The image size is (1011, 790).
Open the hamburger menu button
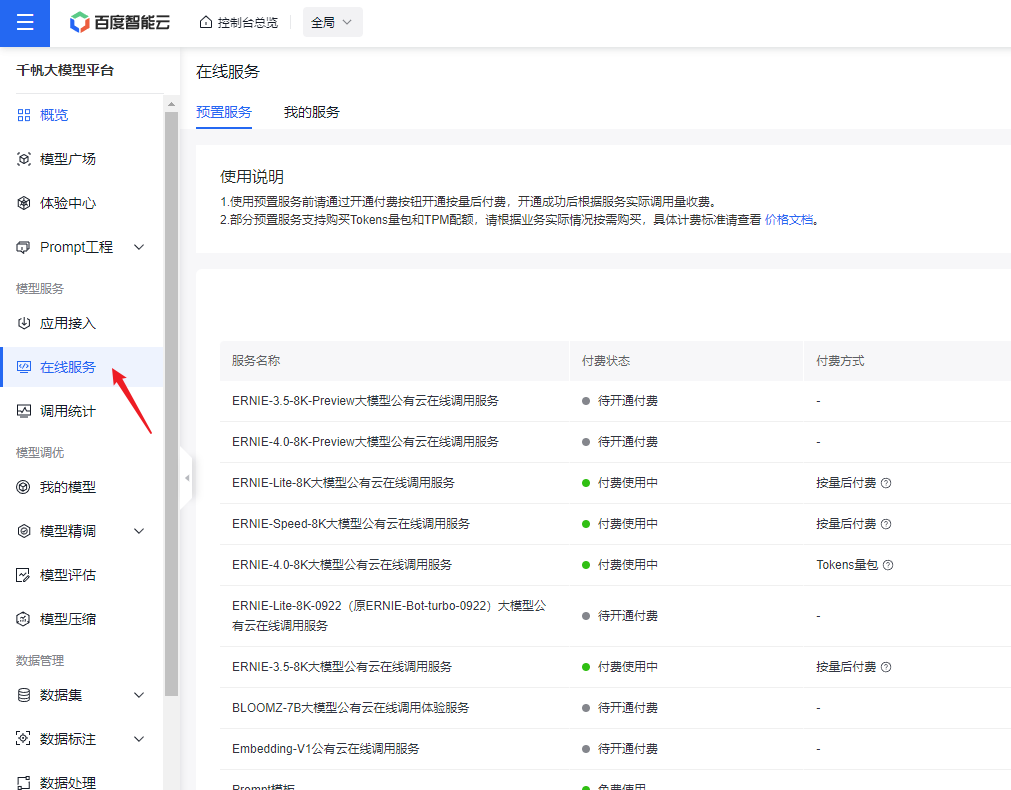pos(25,23)
